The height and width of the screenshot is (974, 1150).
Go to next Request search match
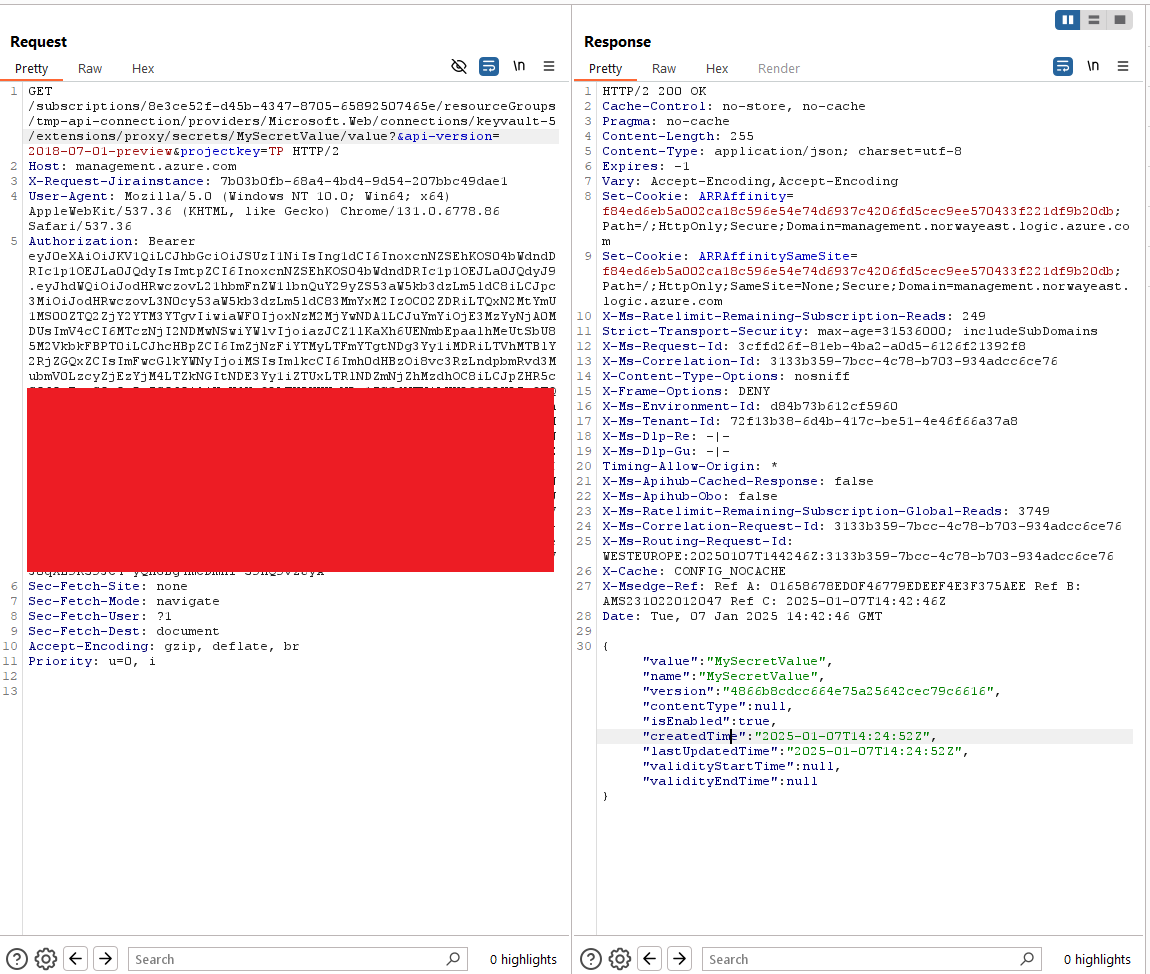tap(106, 959)
